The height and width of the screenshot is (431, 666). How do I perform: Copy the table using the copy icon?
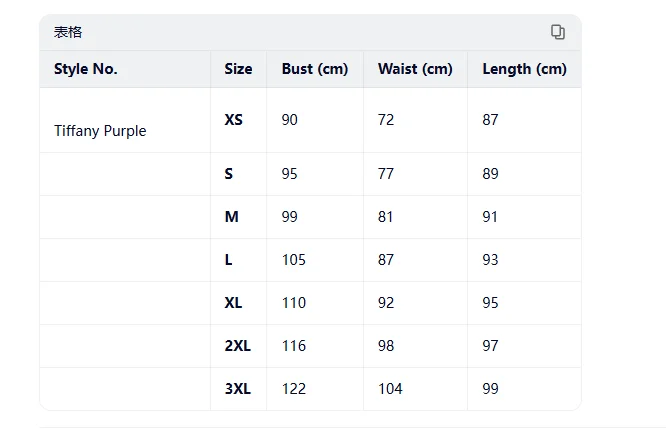pyautogui.click(x=558, y=32)
